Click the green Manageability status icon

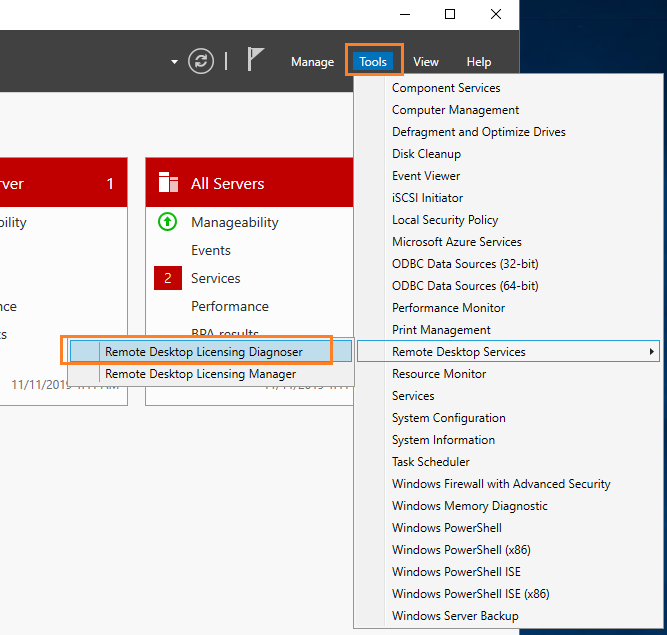pos(168,222)
